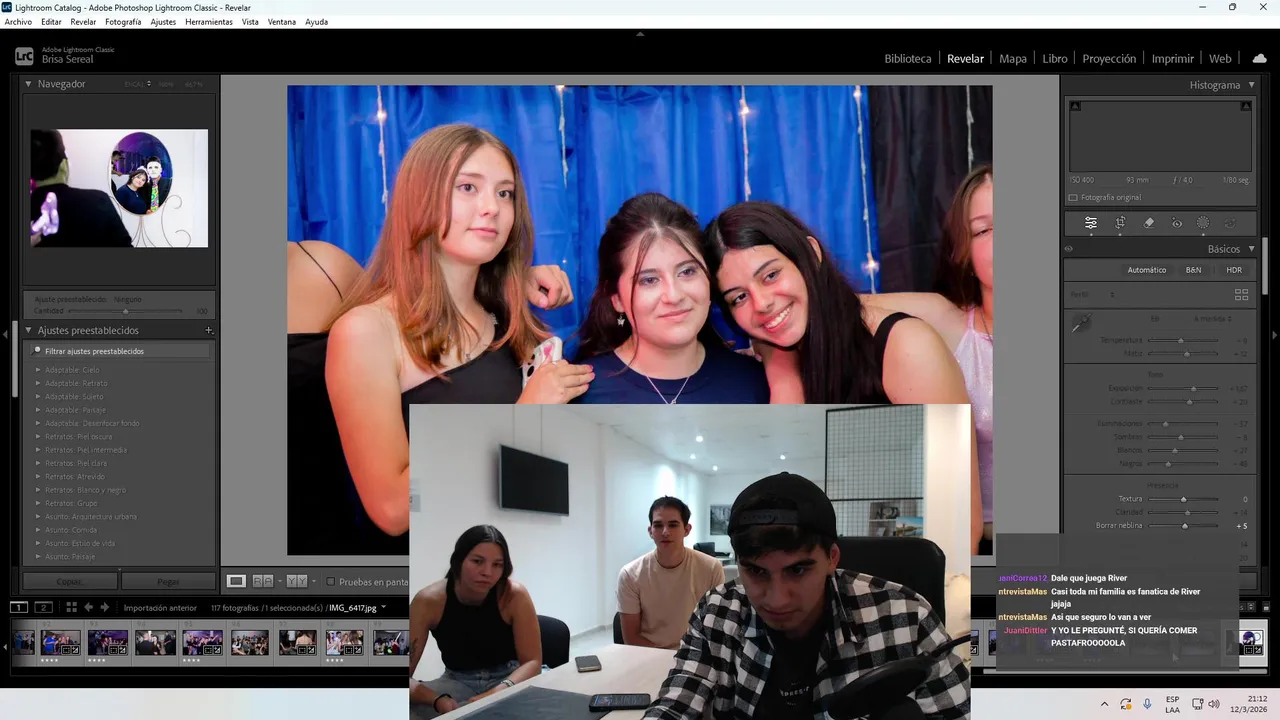Open the Fotografía menu
This screenshot has height=720, width=1280.
[123, 21]
